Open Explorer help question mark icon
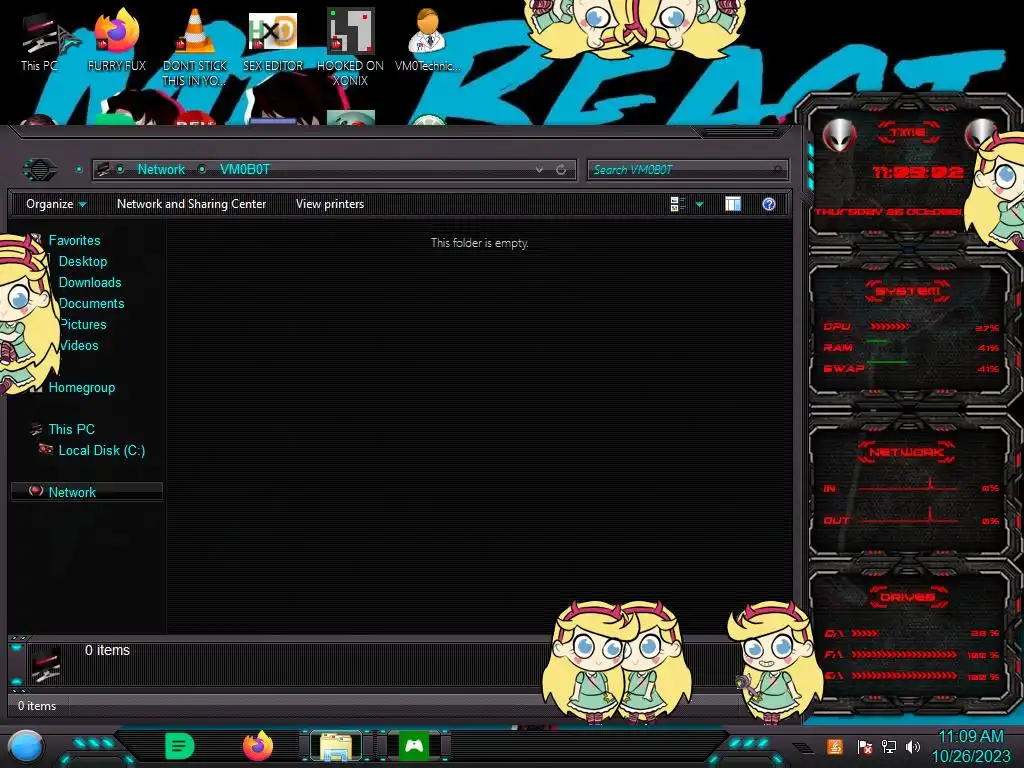This screenshot has width=1024, height=768. coord(769,204)
